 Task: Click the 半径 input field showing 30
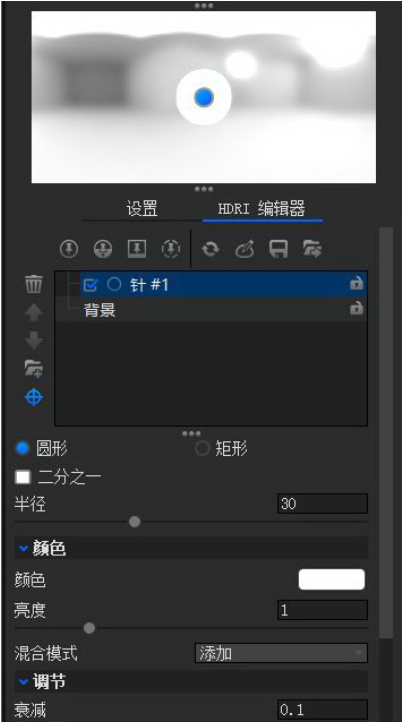(322, 504)
